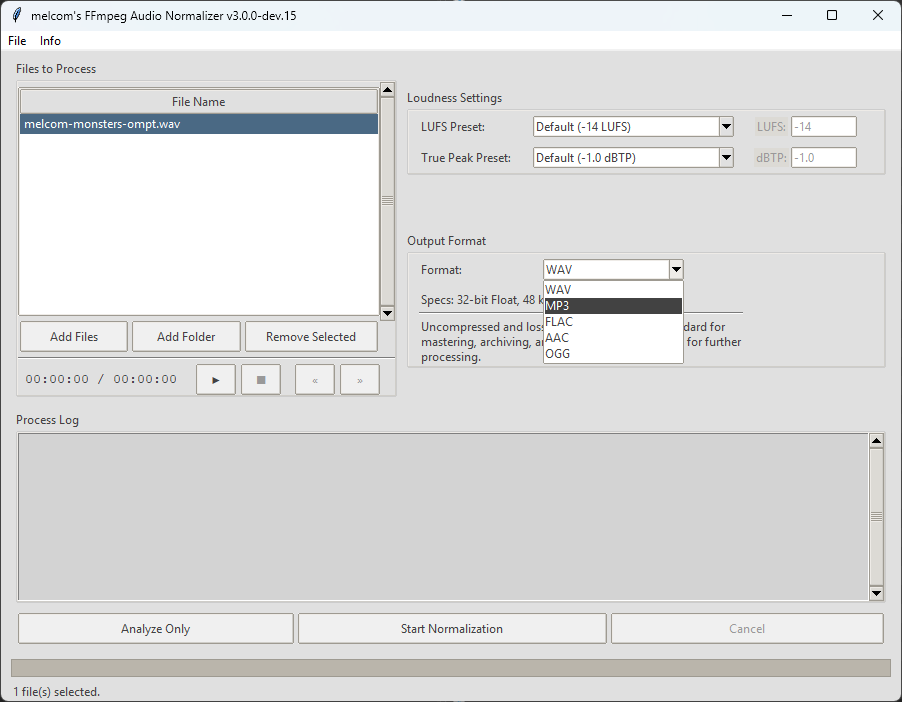Open the Info menu
The width and height of the screenshot is (902, 702).
(50, 41)
